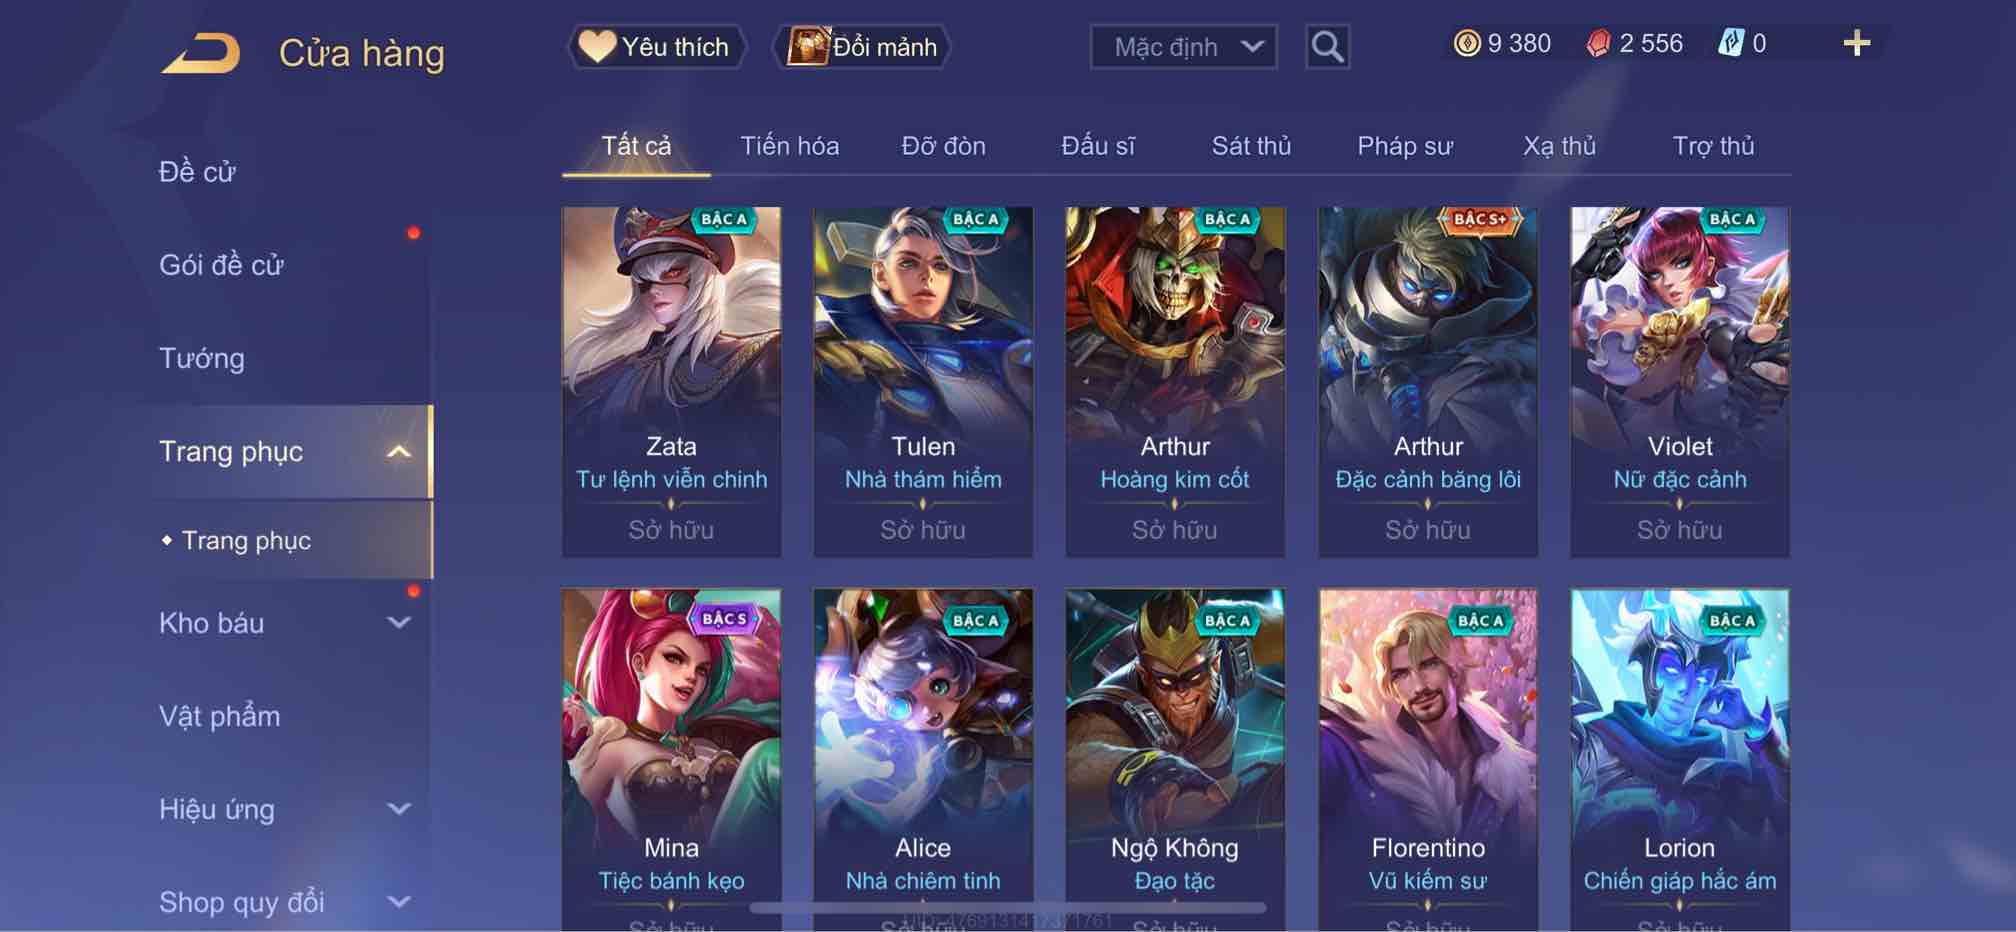Tap the gold coin balance icon

pyautogui.click(x=1466, y=43)
